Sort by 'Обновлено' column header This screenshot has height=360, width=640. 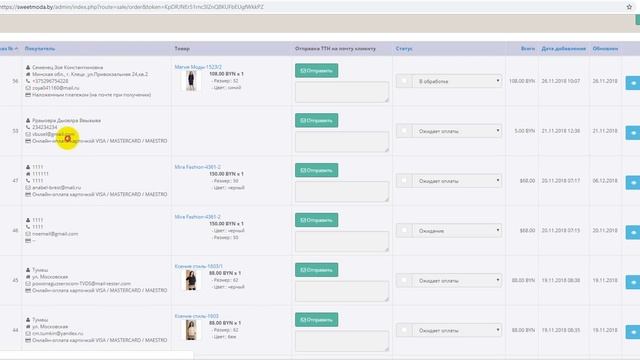[x=605, y=49]
